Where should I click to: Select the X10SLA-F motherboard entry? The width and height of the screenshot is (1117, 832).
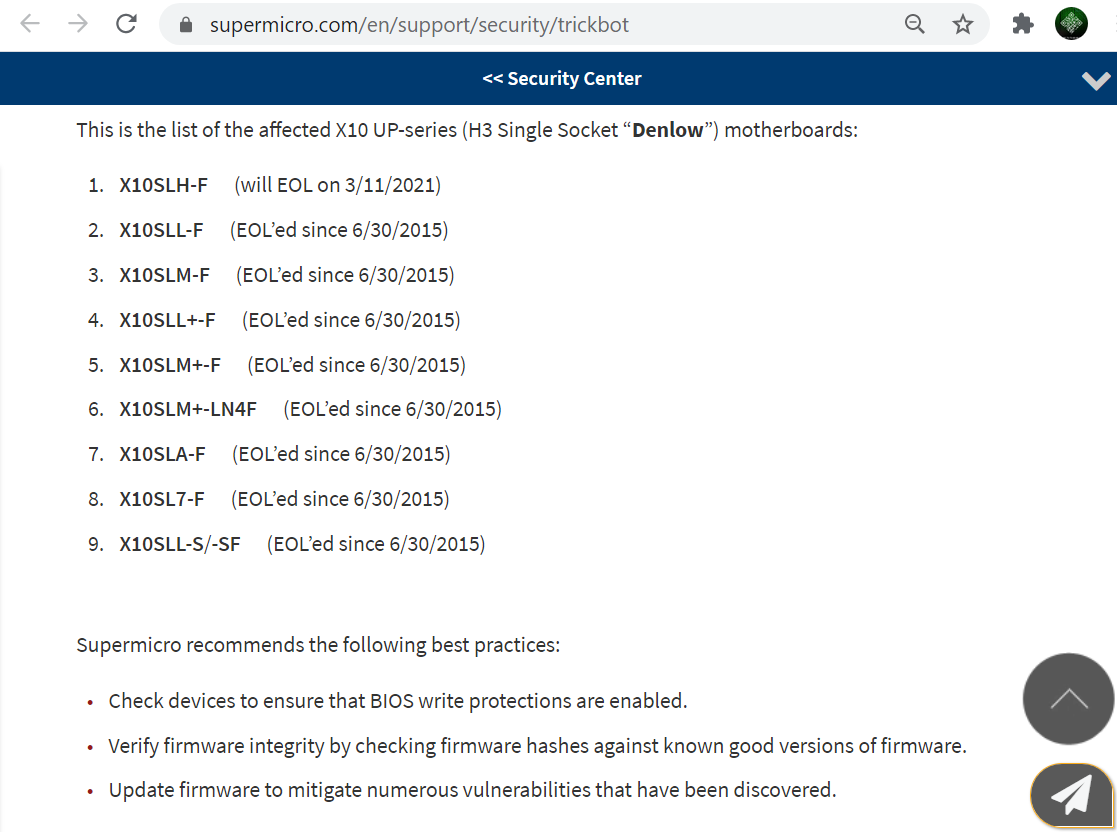[x=162, y=454]
